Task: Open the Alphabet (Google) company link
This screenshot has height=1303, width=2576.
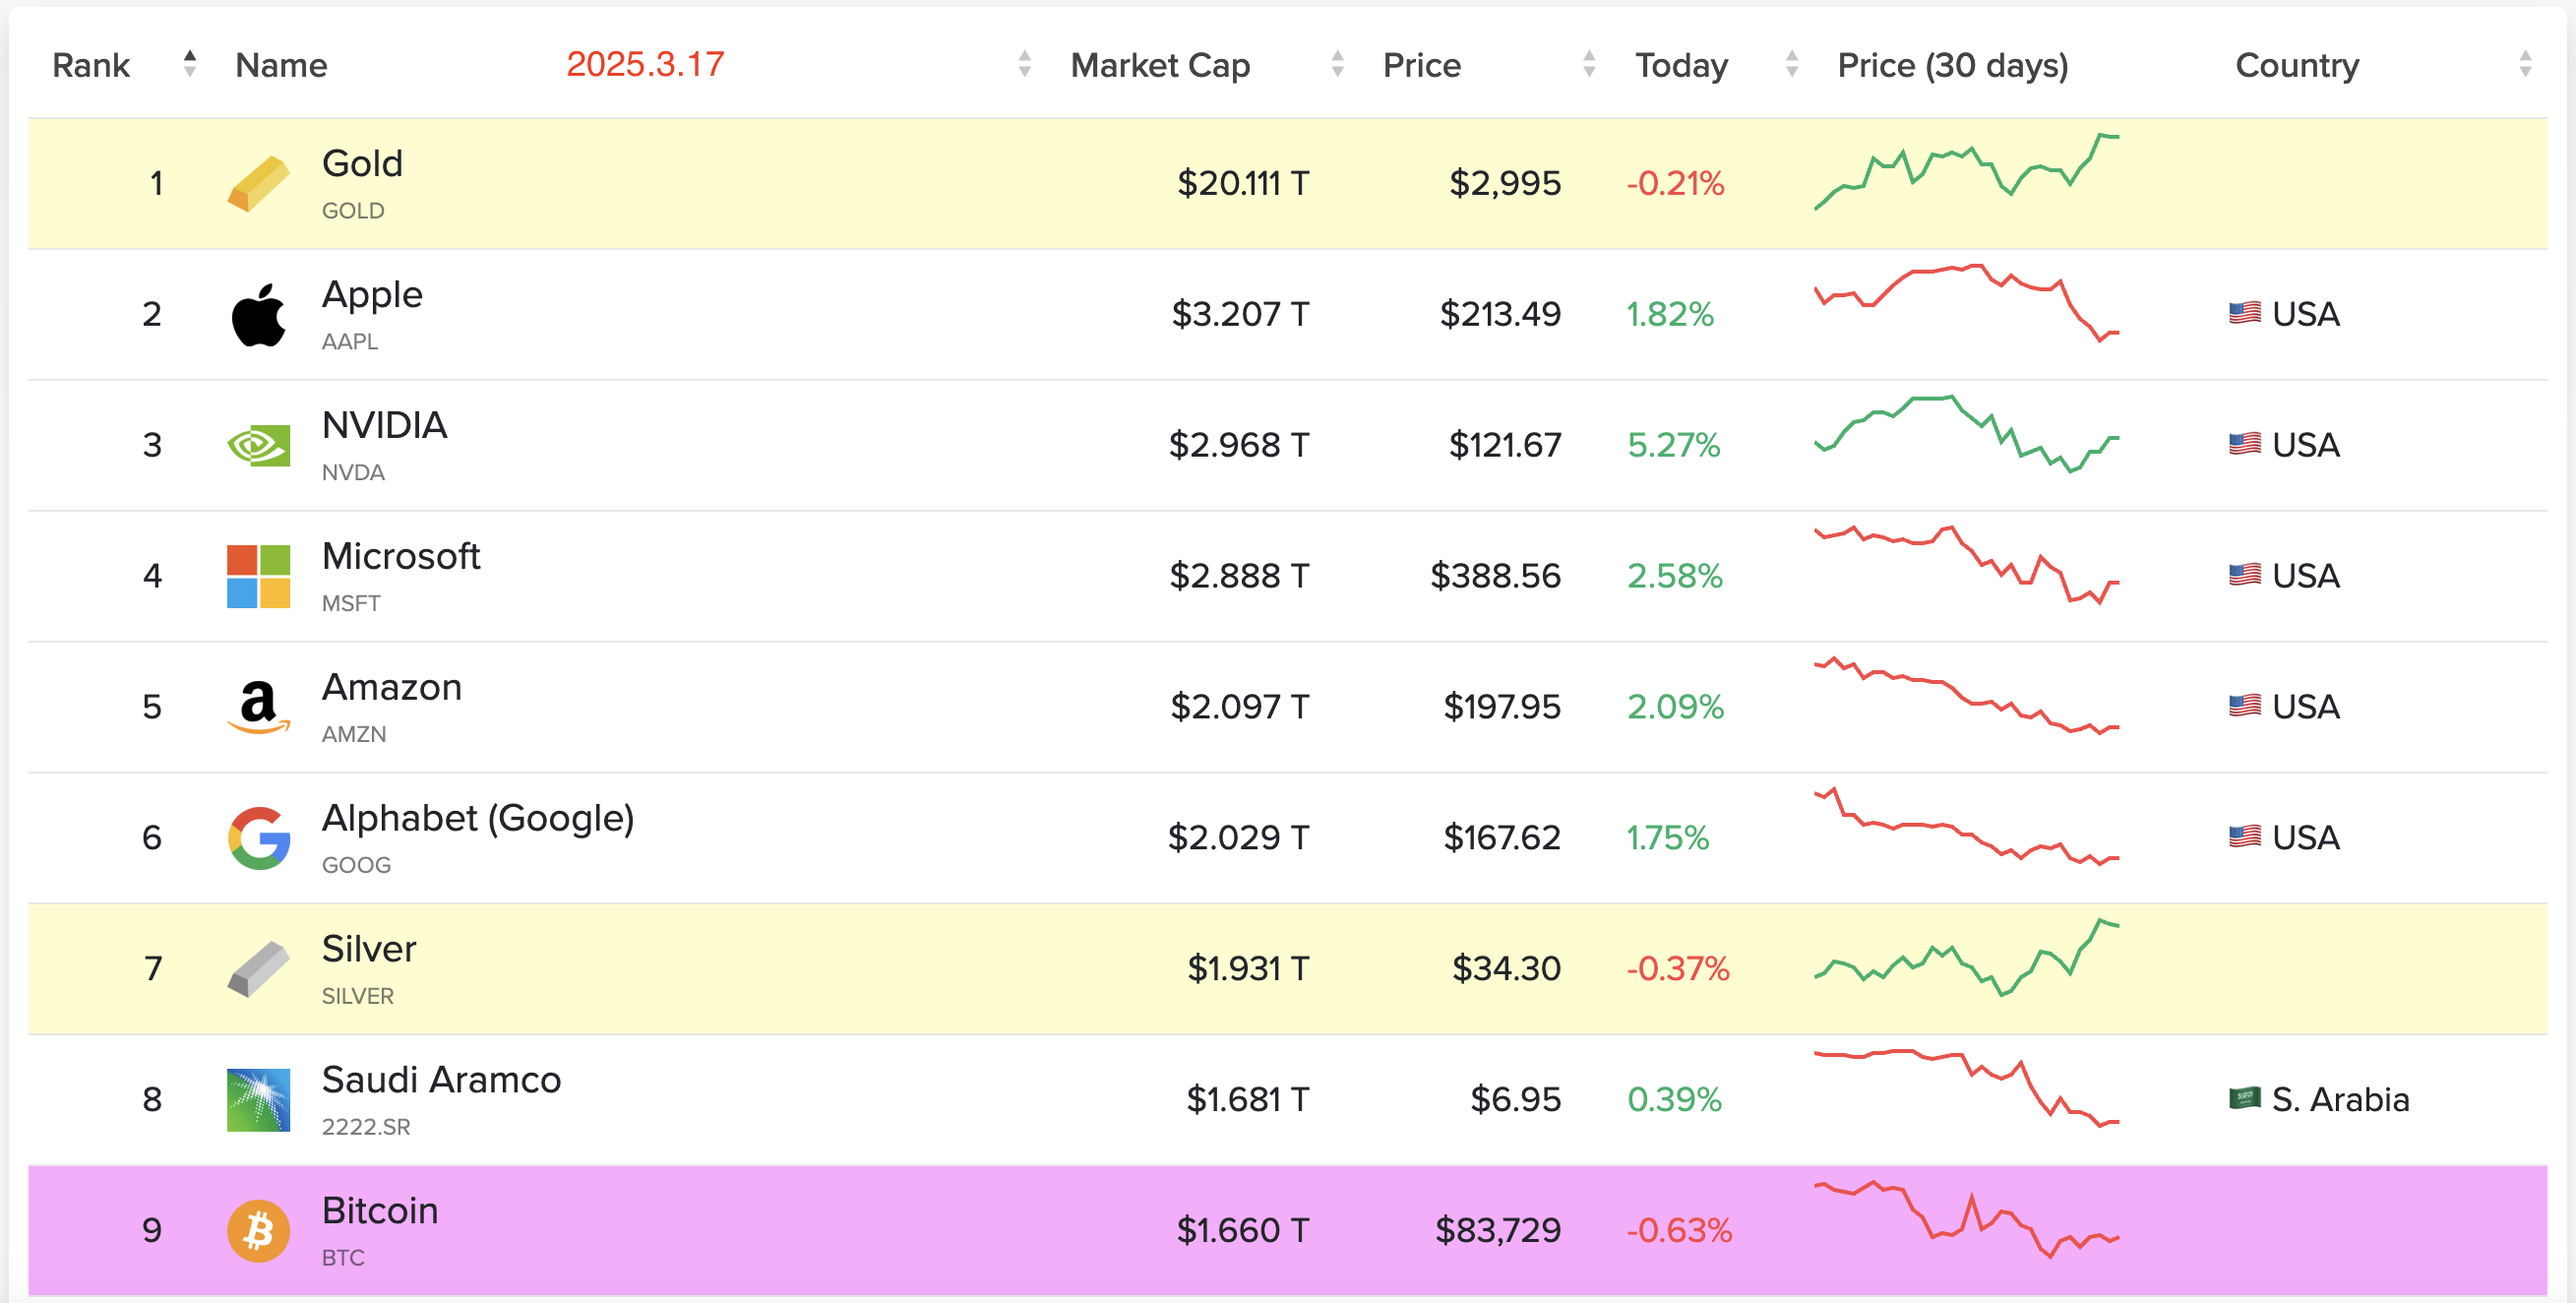Action: pos(478,818)
